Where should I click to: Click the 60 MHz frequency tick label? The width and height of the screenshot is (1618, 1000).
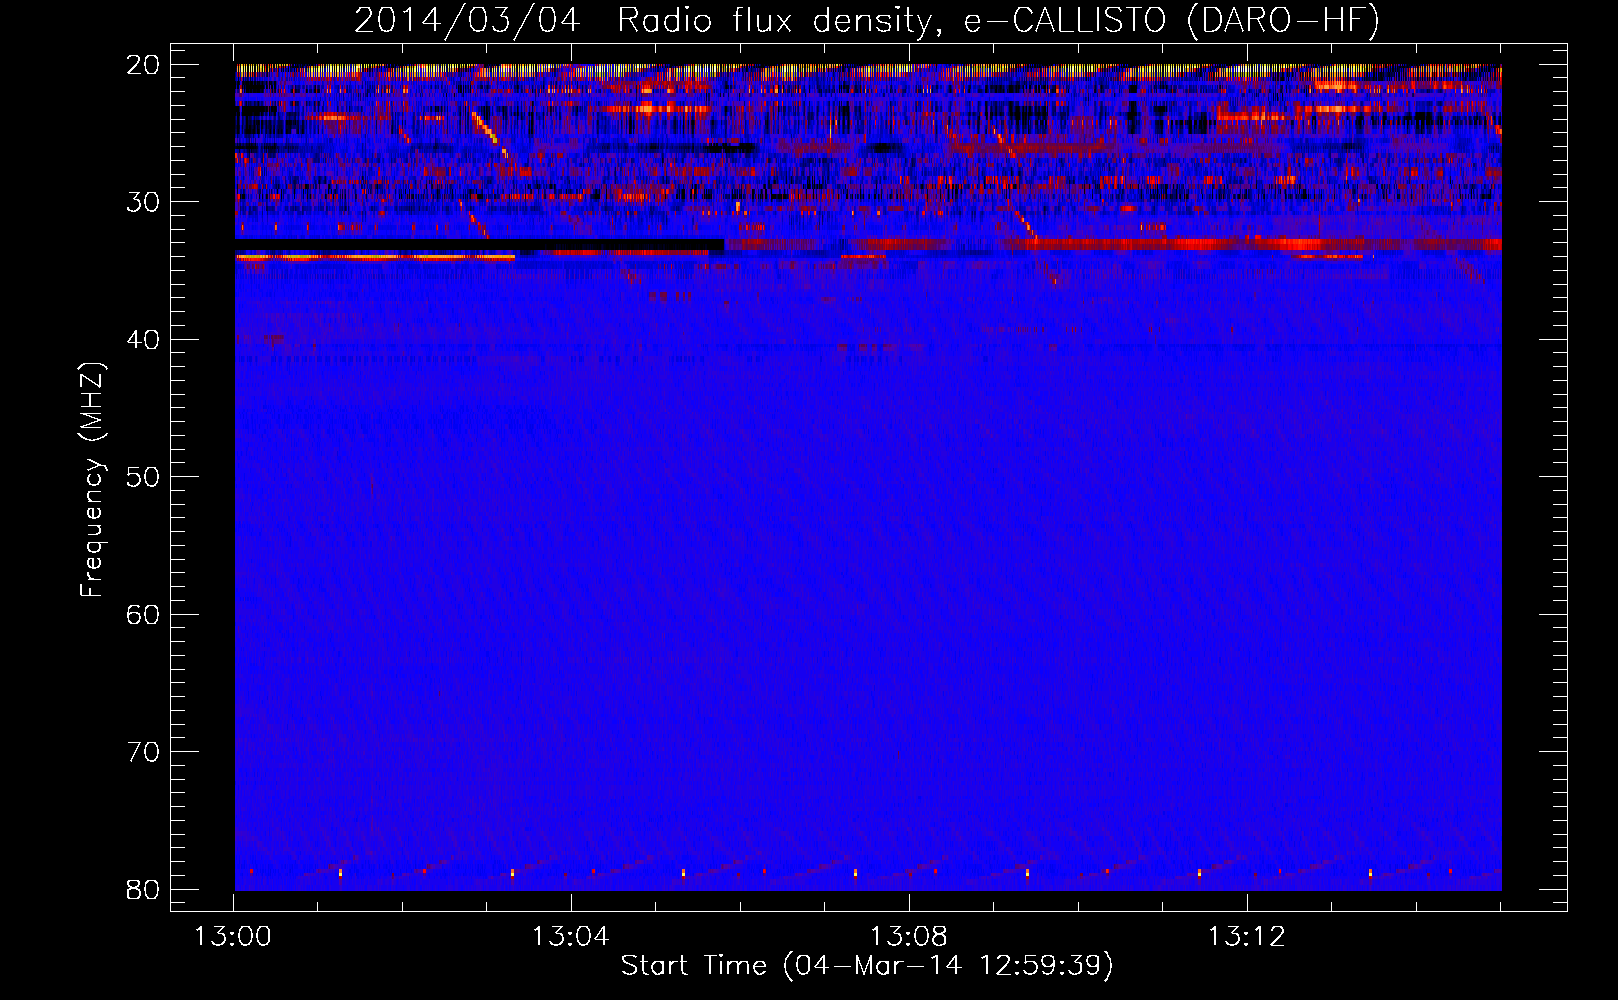[143, 614]
